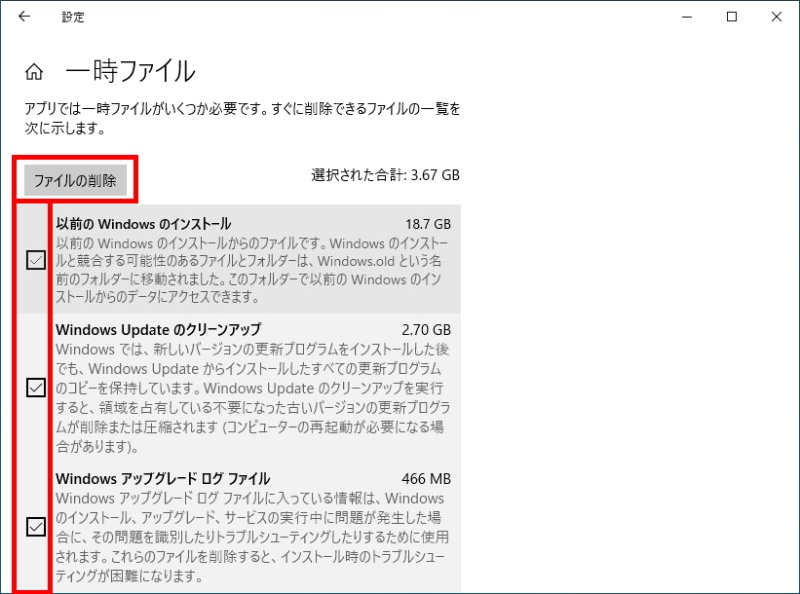The height and width of the screenshot is (594, 800).
Task: Toggle the Windows Update のクリーンアップ checkbox
Action: pos(36,388)
